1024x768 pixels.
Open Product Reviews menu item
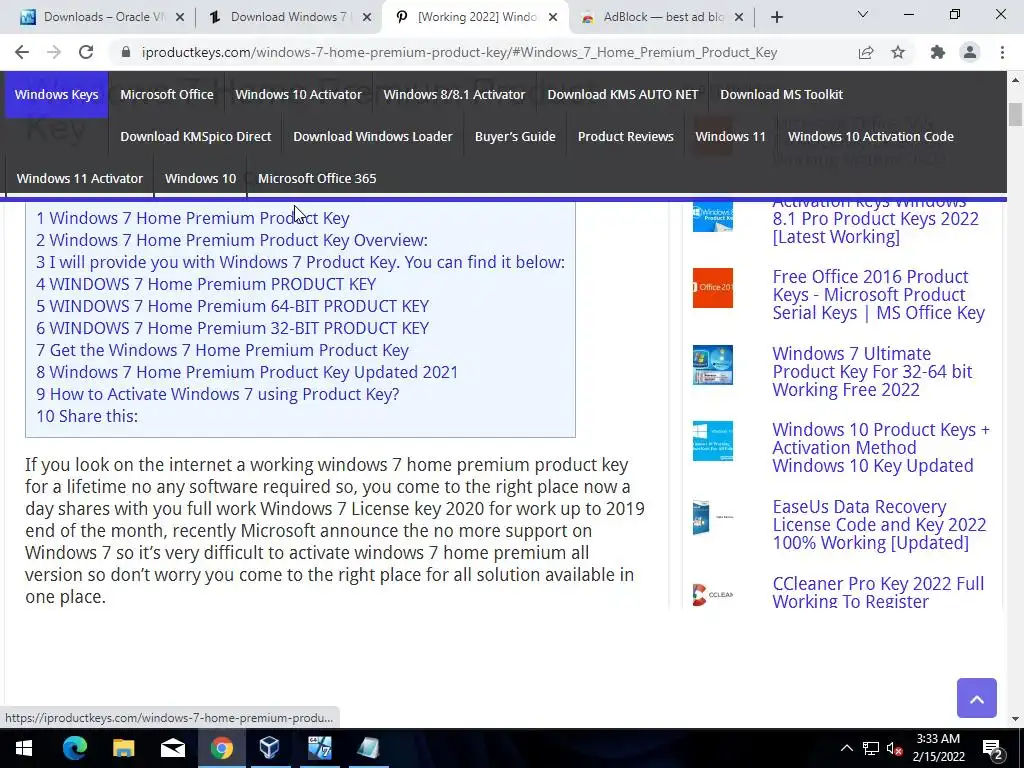[x=625, y=136]
